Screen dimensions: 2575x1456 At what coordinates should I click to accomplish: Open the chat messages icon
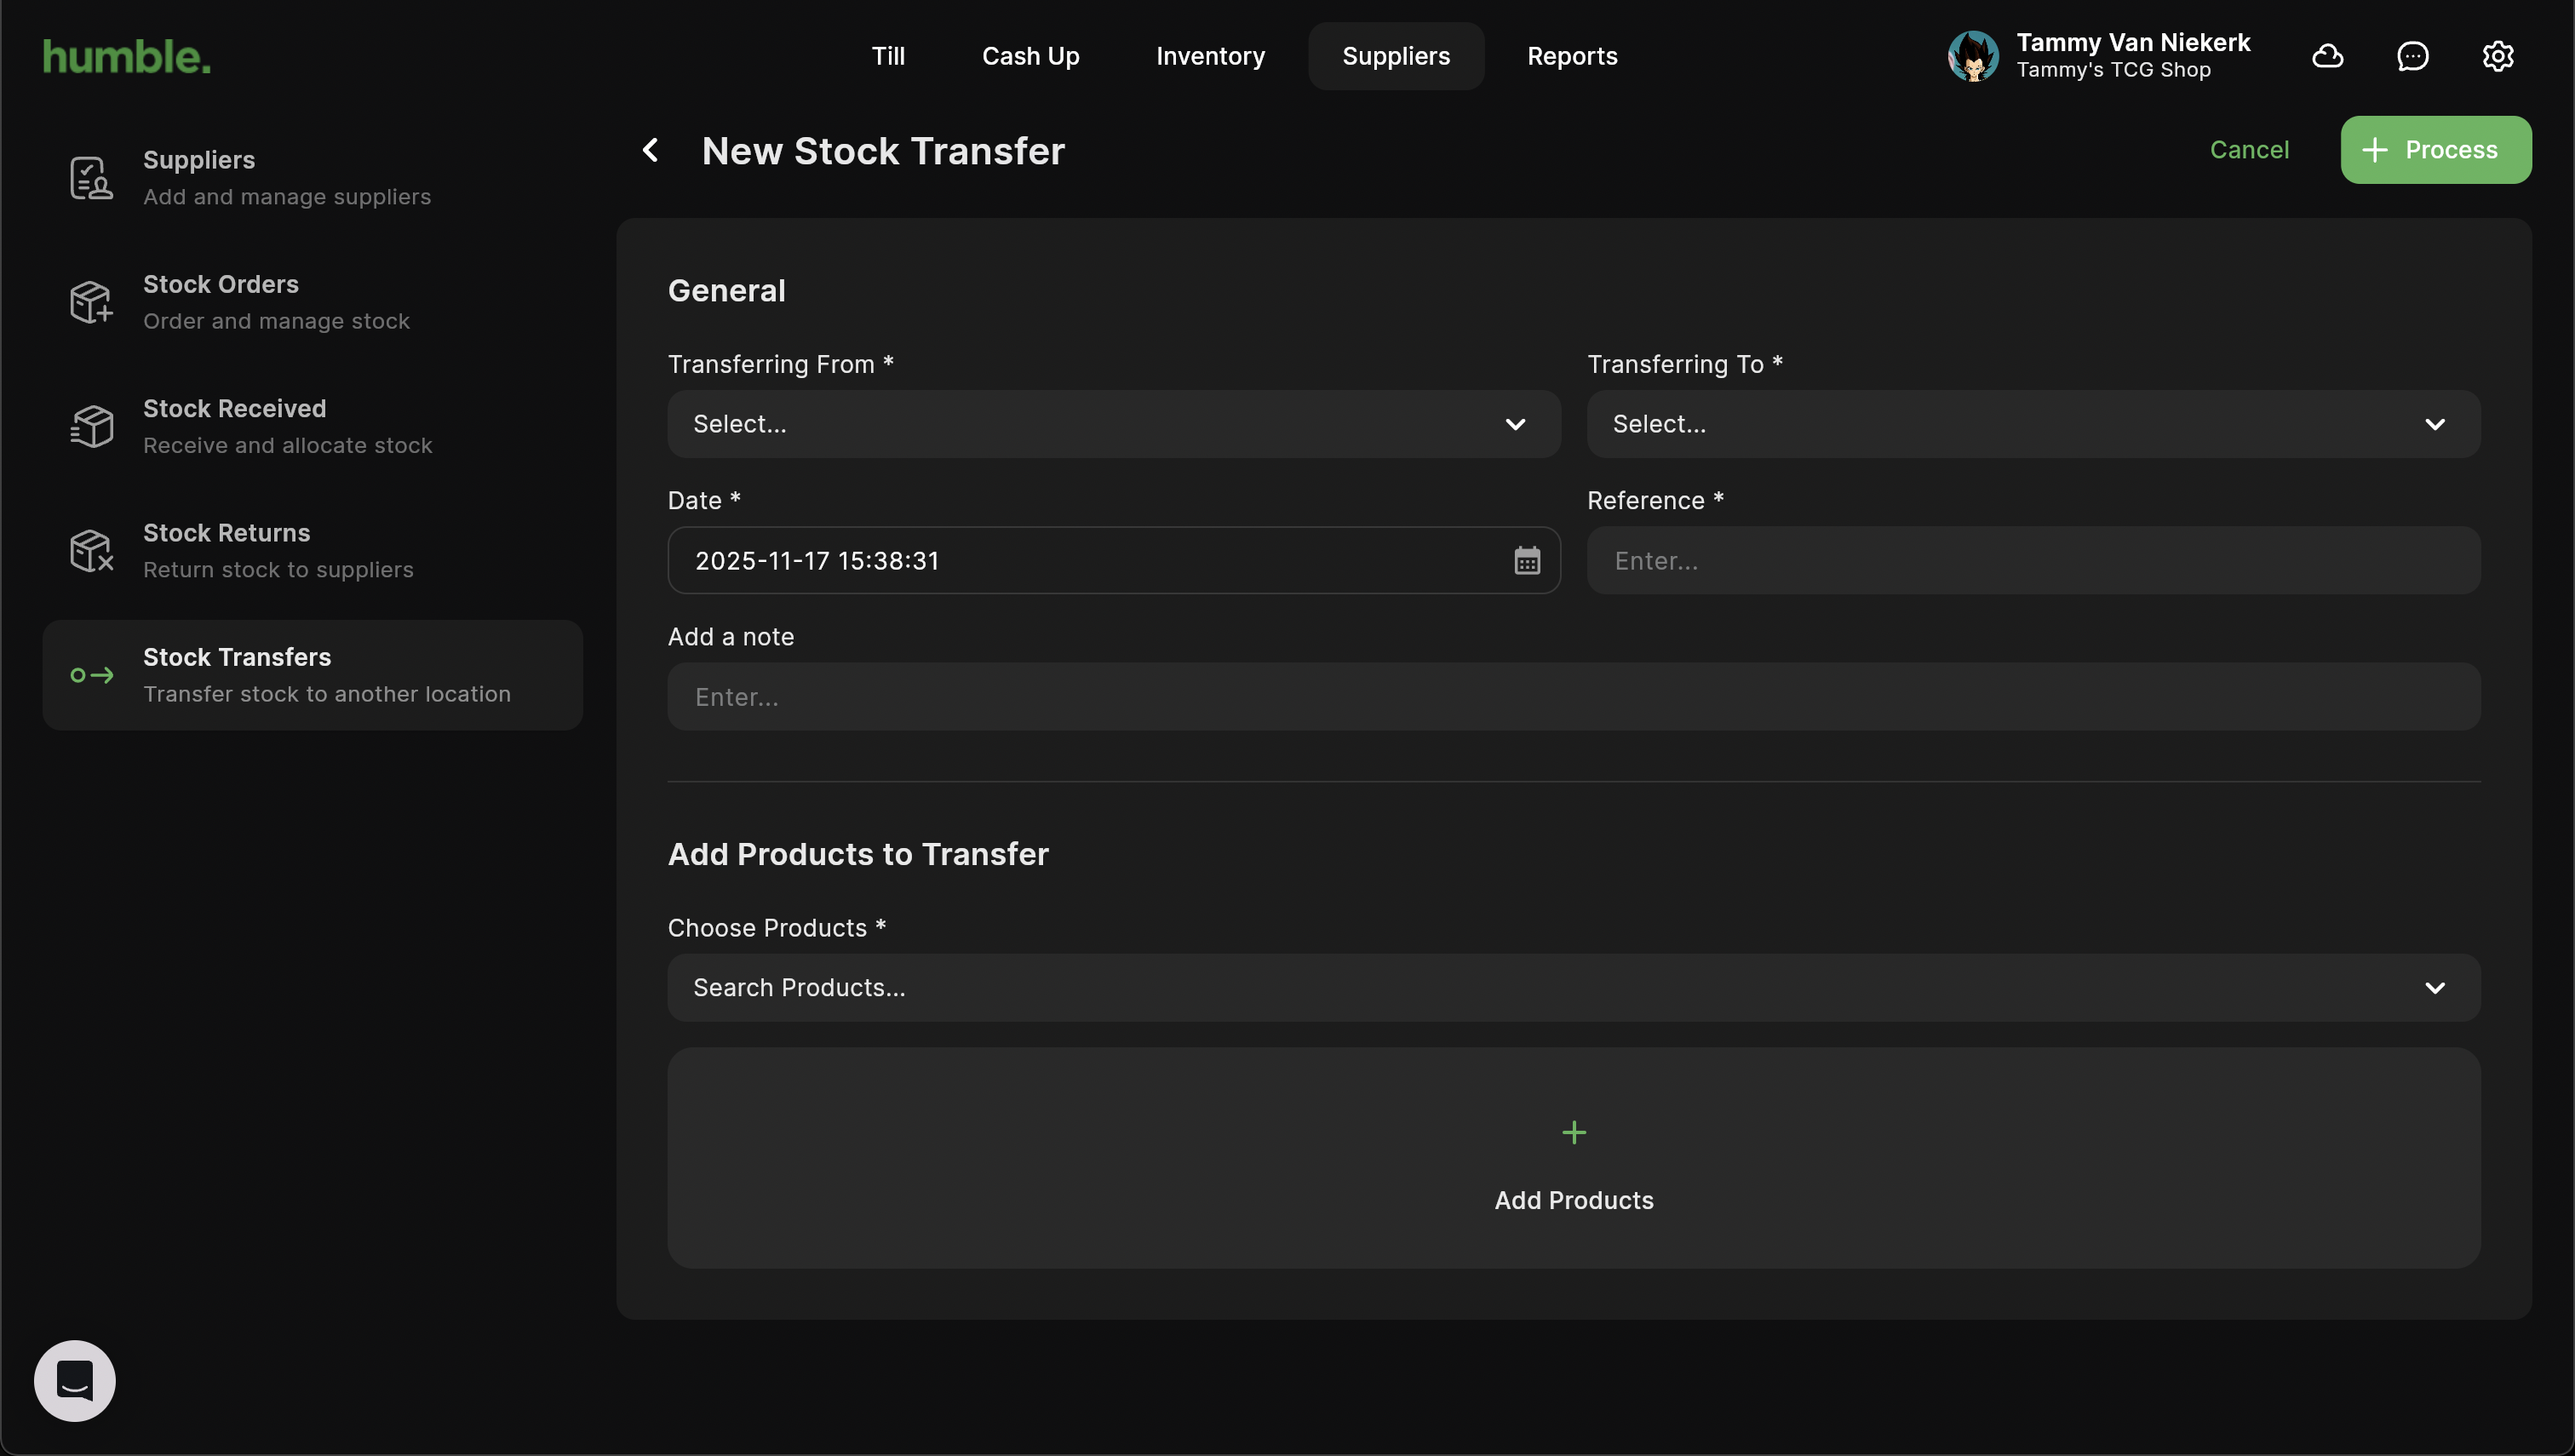pyautogui.click(x=2412, y=56)
